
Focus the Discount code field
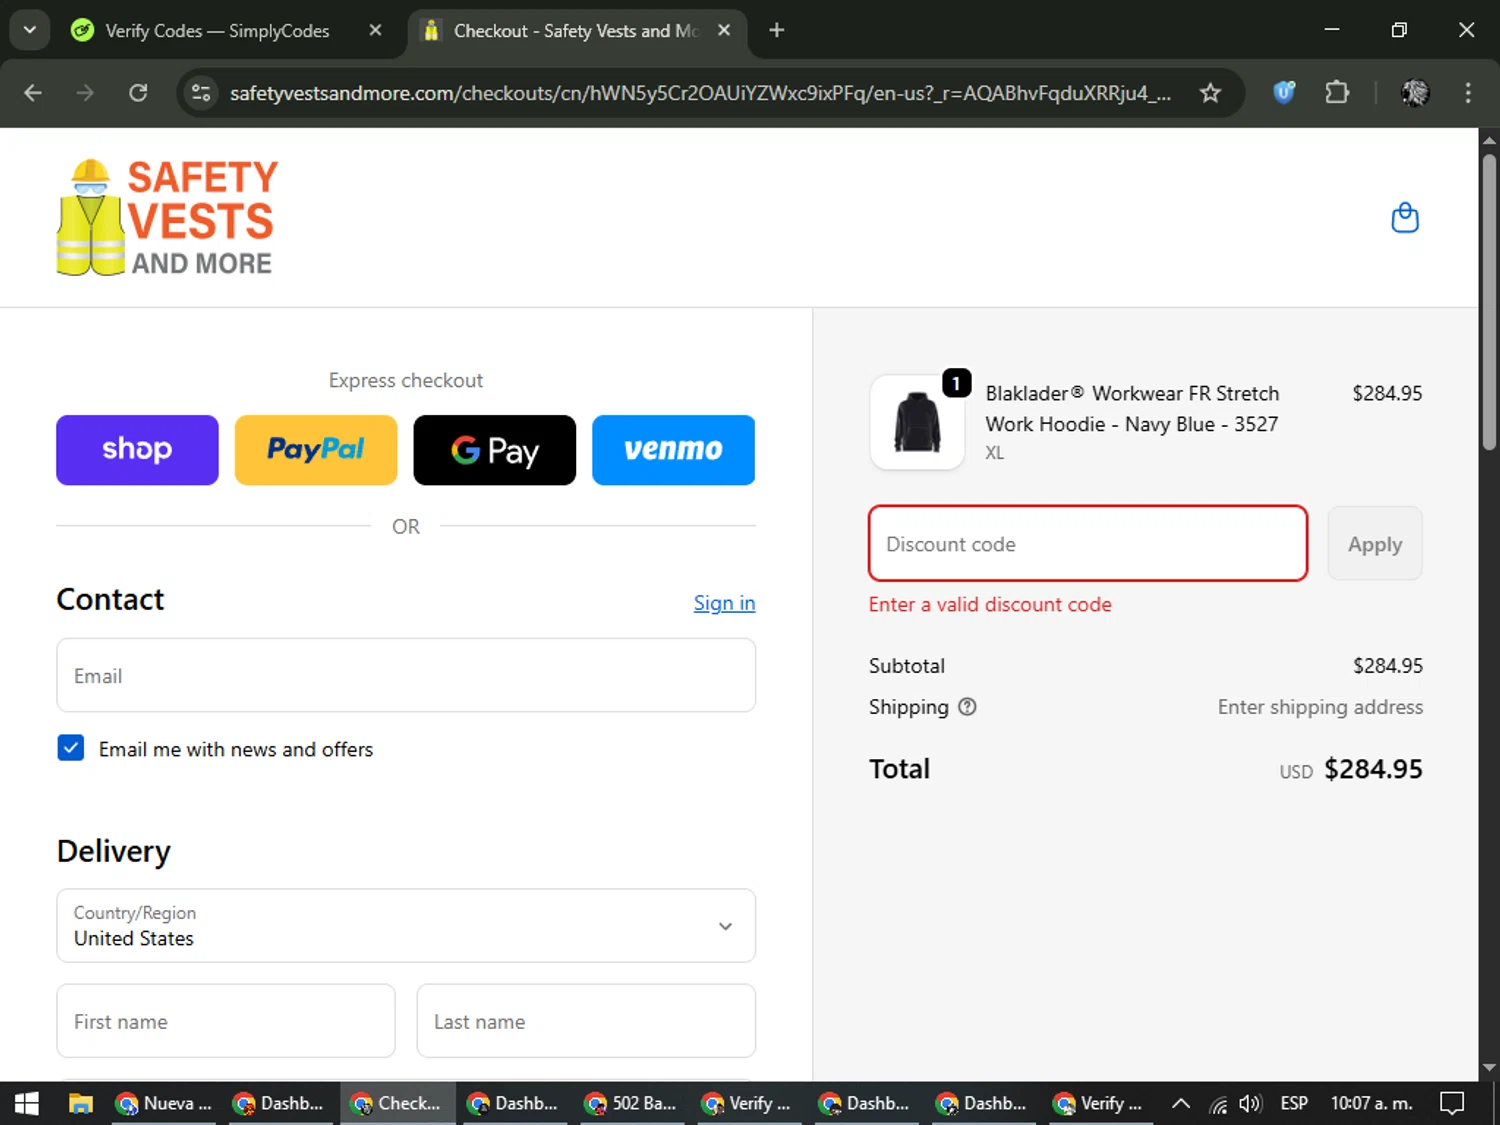tap(1088, 543)
